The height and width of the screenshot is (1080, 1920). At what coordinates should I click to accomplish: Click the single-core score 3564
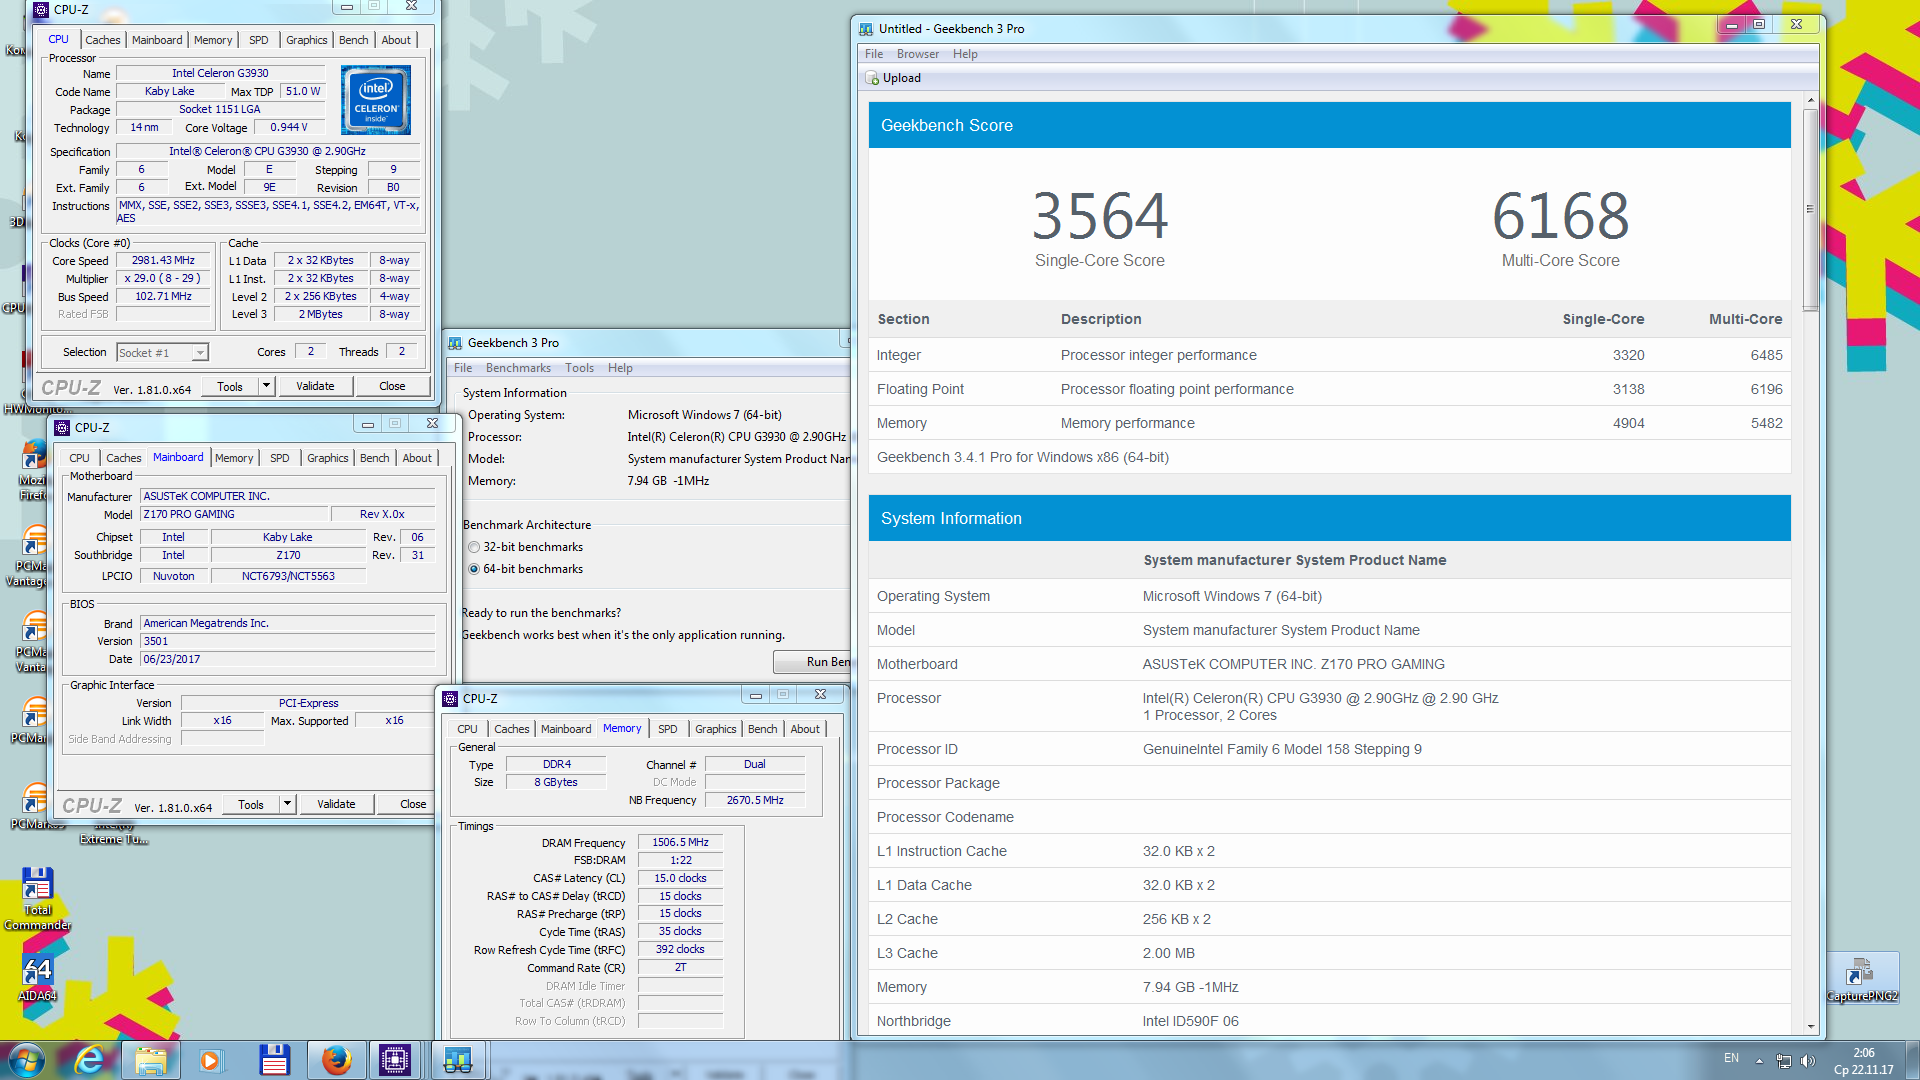click(1099, 216)
